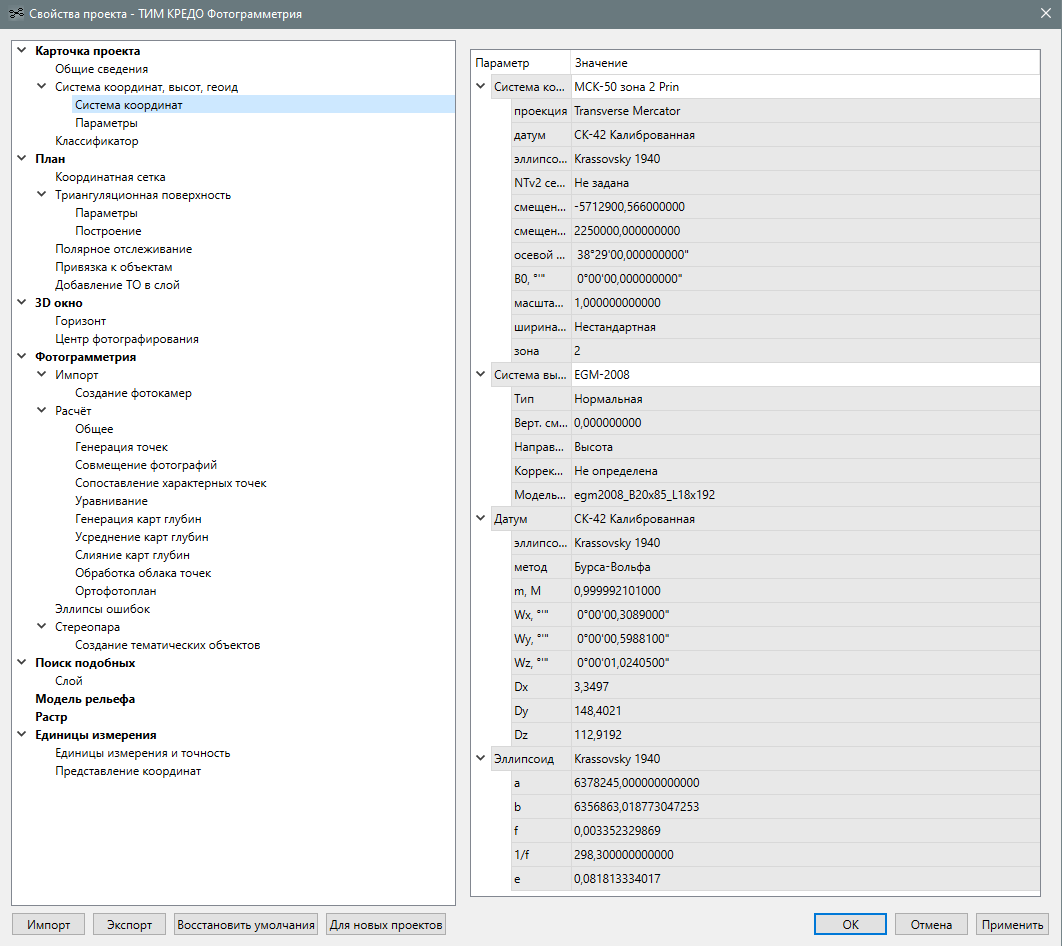Select Усреднение карт глубин
1062x946 pixels.
(x=142, y=537)
